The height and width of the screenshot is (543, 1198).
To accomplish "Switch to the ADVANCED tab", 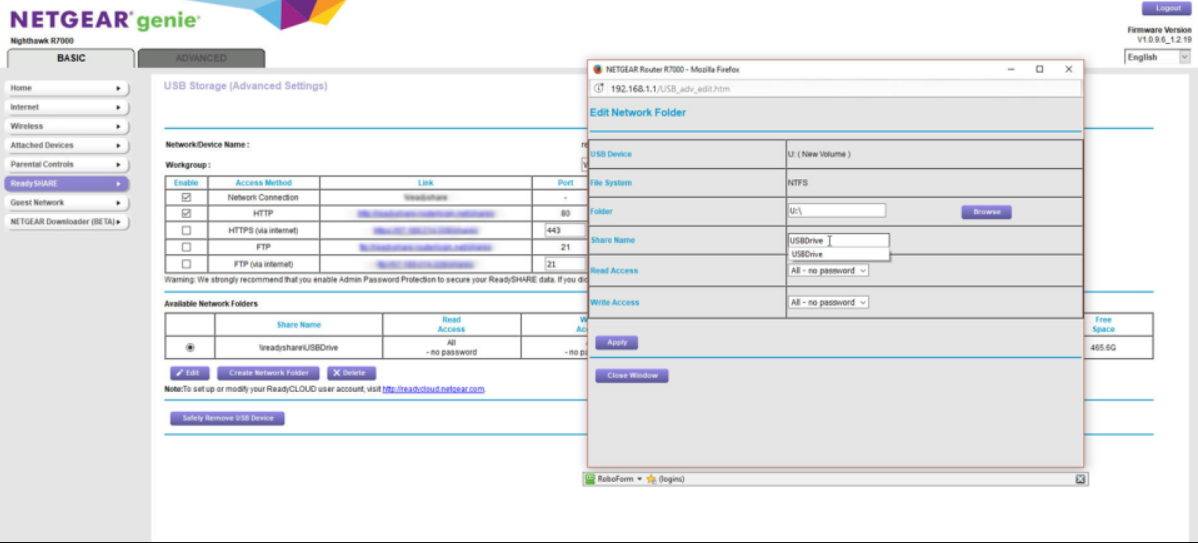I will point(201,58).
